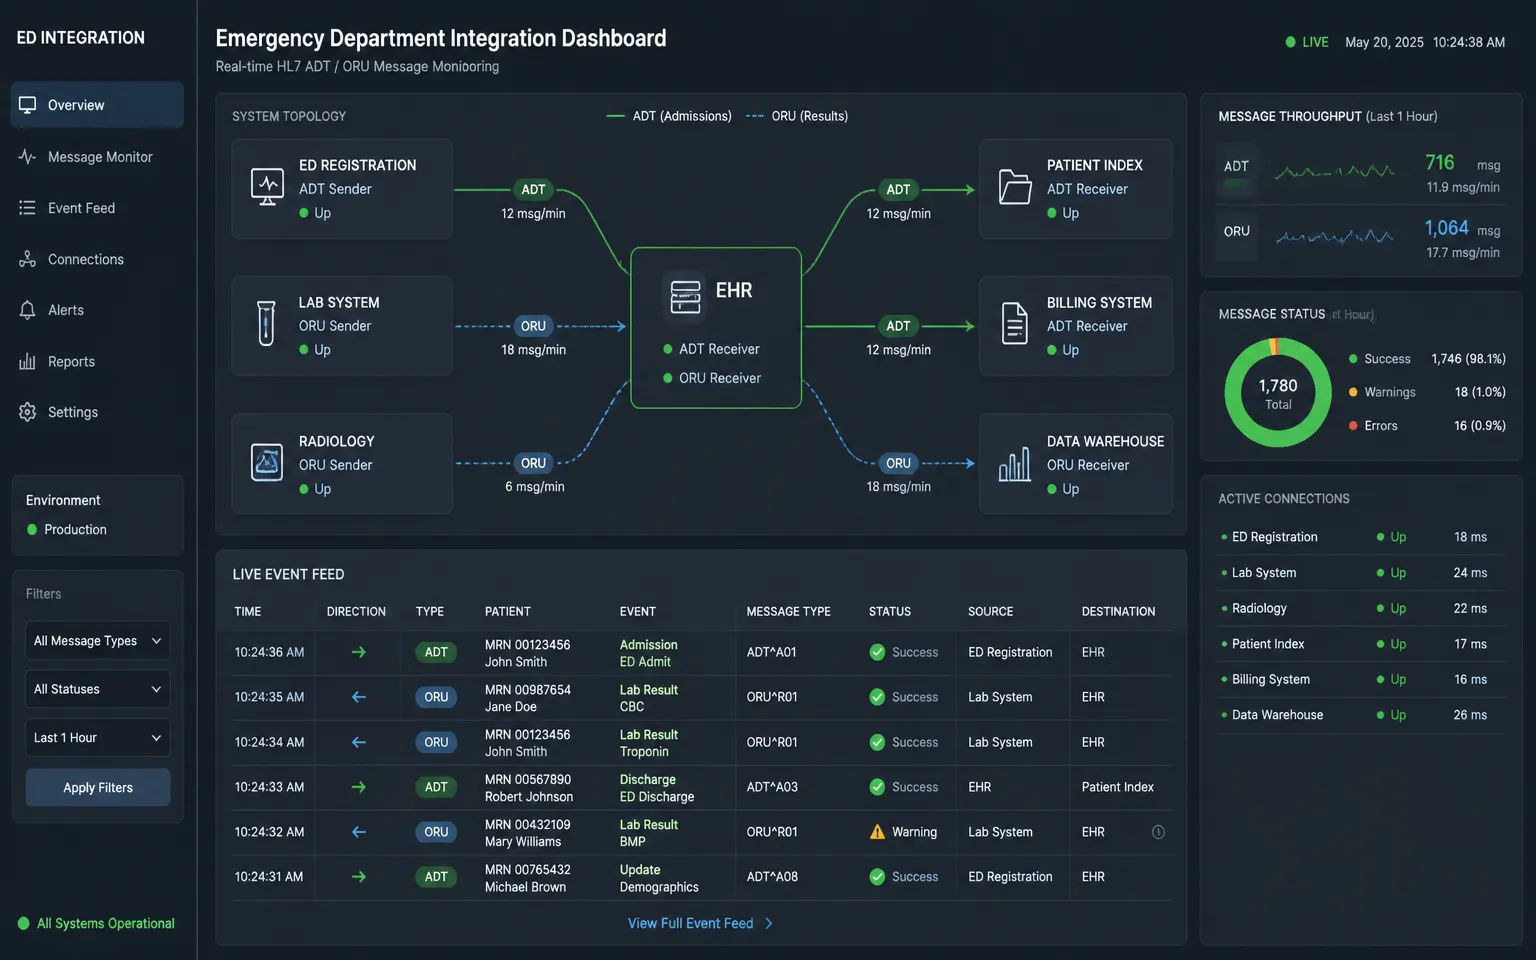The height and width of the screenshot is (960, 1536).
Task: Click the ADT throughput sparkline
Action: [1335, 172]
